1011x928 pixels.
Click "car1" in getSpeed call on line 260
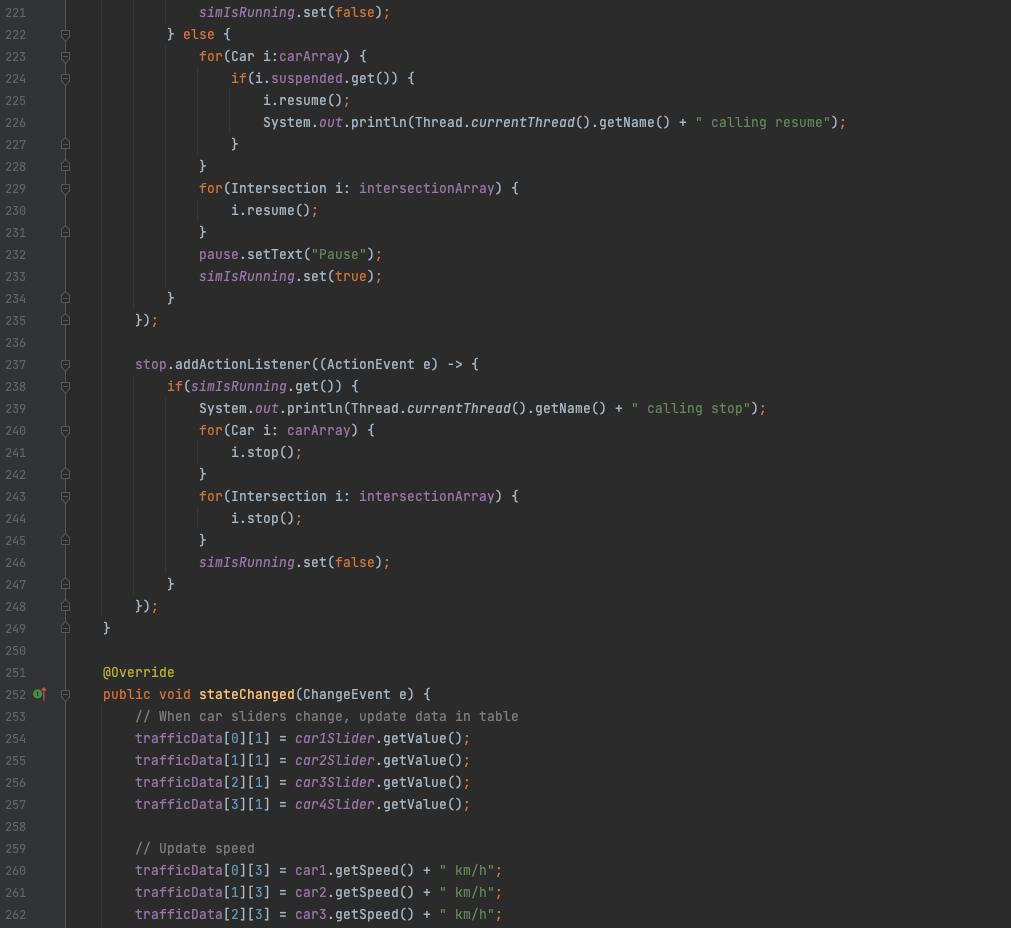click(311, 871)
